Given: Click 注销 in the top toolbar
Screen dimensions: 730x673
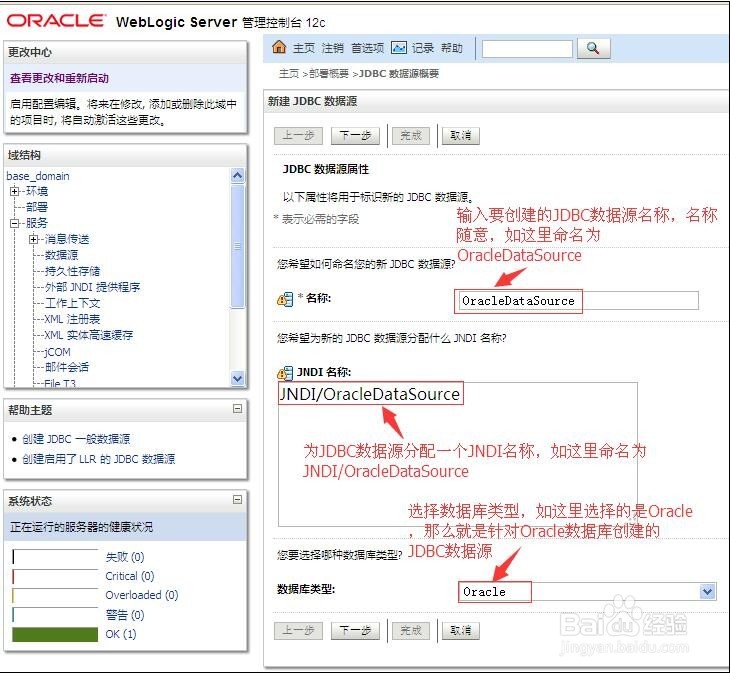Looking at the screenshot, I should coord(332,48).
